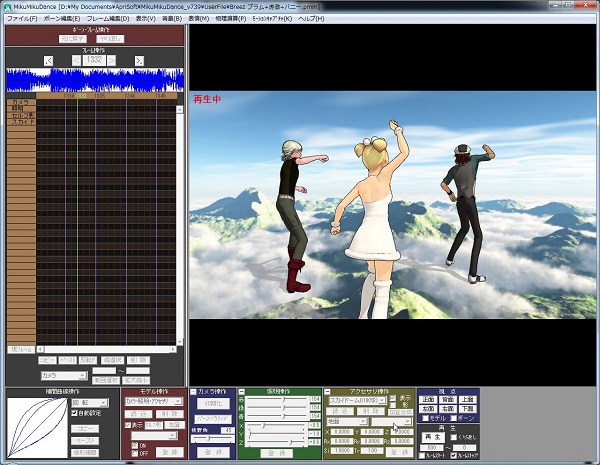Set view to 上面 top

point(468,400)
